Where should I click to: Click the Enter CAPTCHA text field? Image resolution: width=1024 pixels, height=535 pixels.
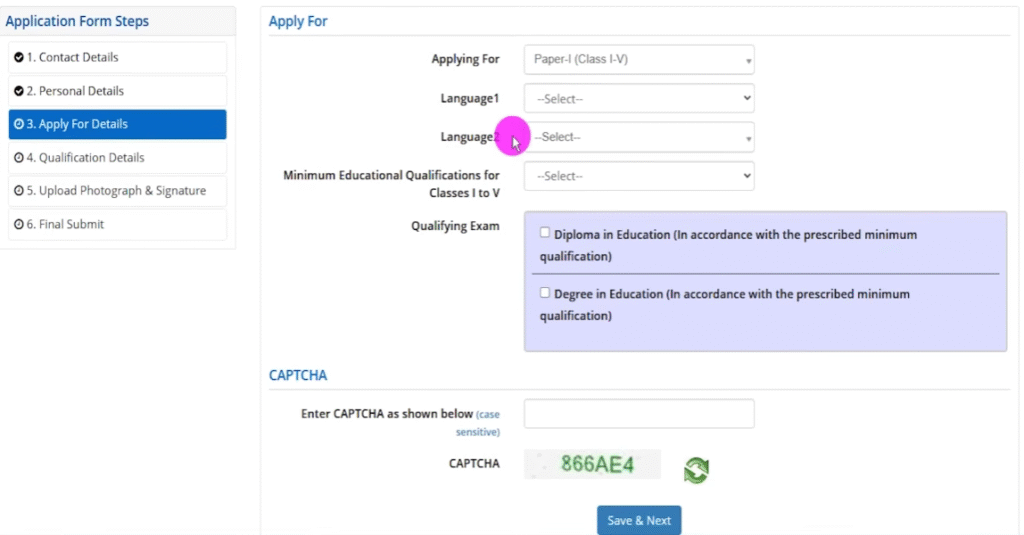click(638, 413)
